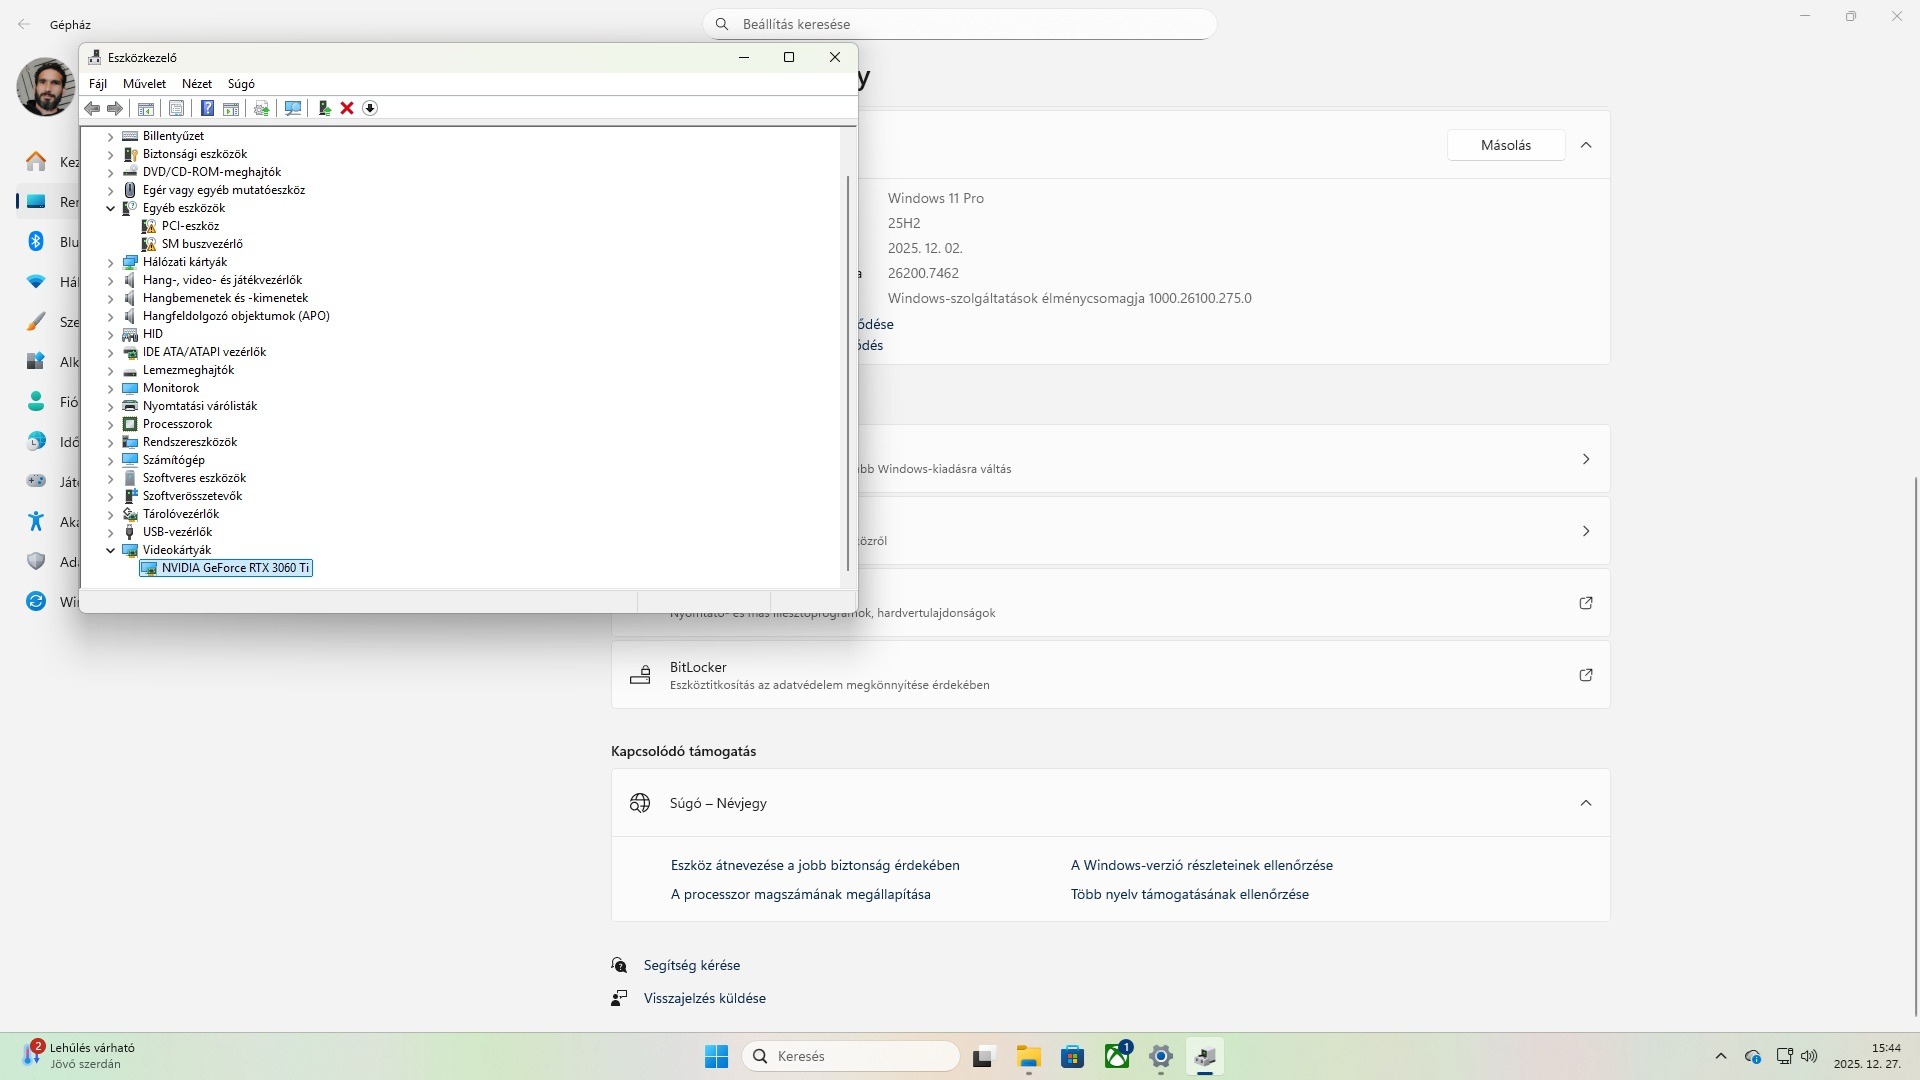Open the Művelet menu
Viewport: 1920px width, 1080px height.
144,84
